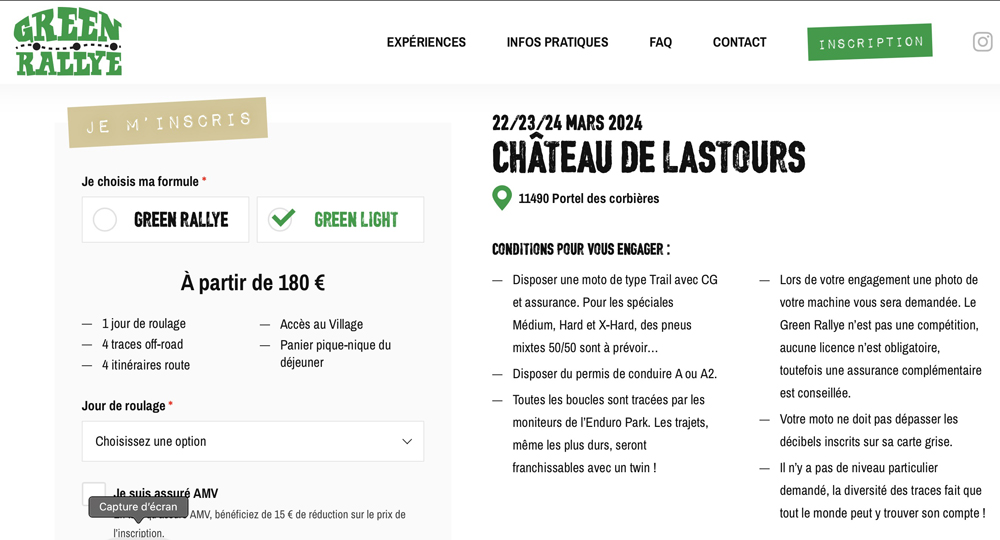Click the Green Rallye logo
The width and height of the screenshot is (1000, 540).
68,43
